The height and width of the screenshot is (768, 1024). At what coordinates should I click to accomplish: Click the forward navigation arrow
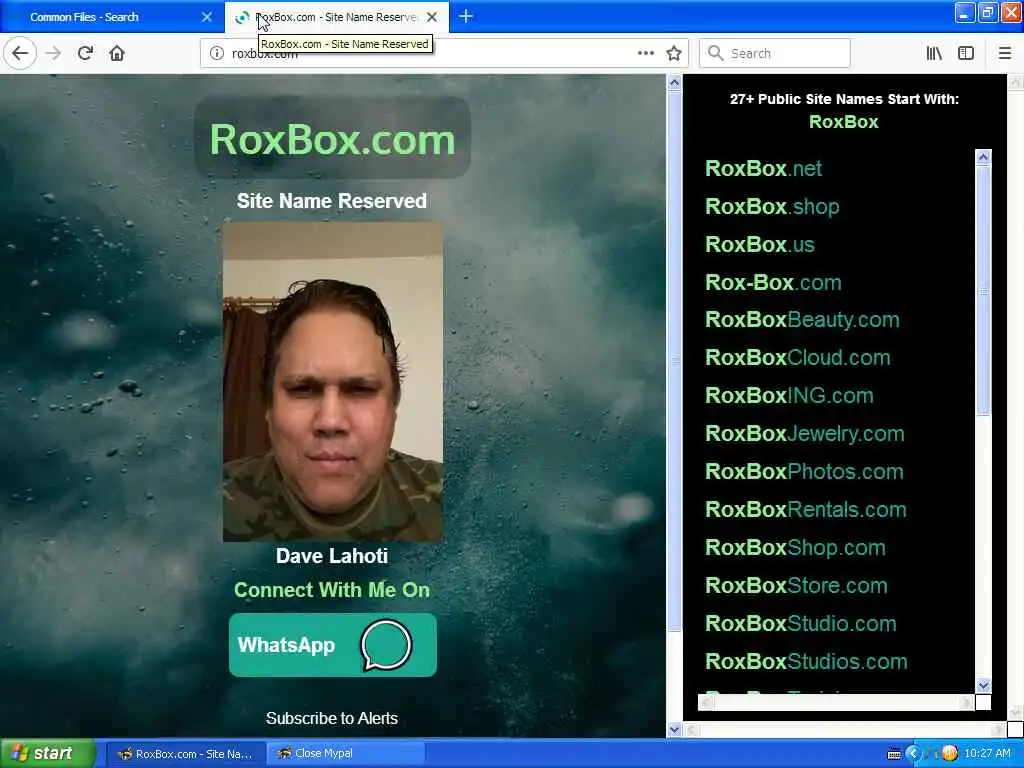pos(54,53)
